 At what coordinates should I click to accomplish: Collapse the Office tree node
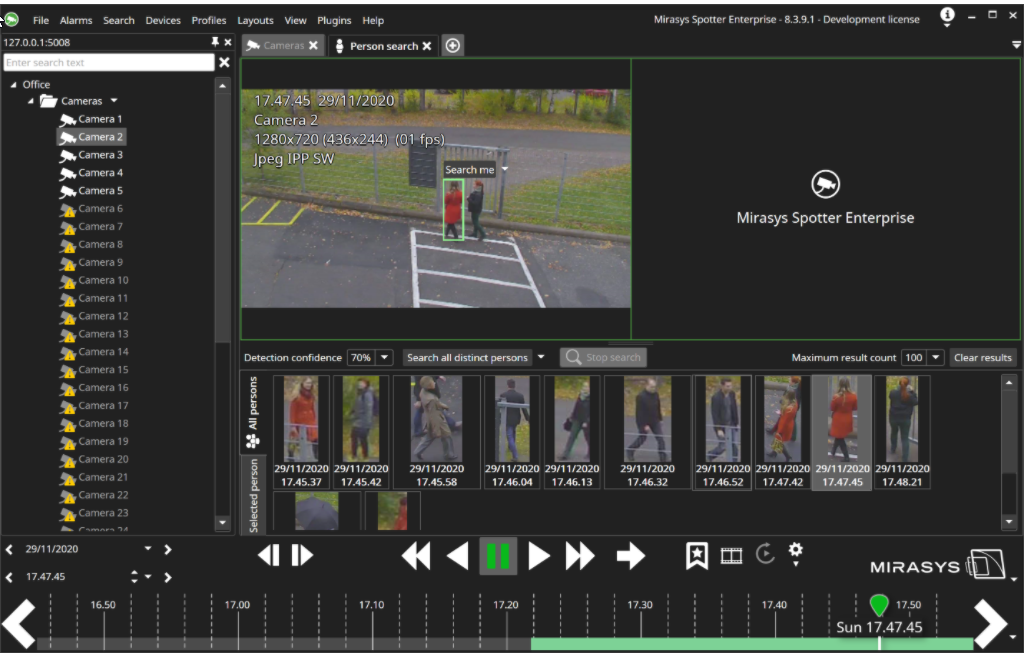tap(13, 85)
